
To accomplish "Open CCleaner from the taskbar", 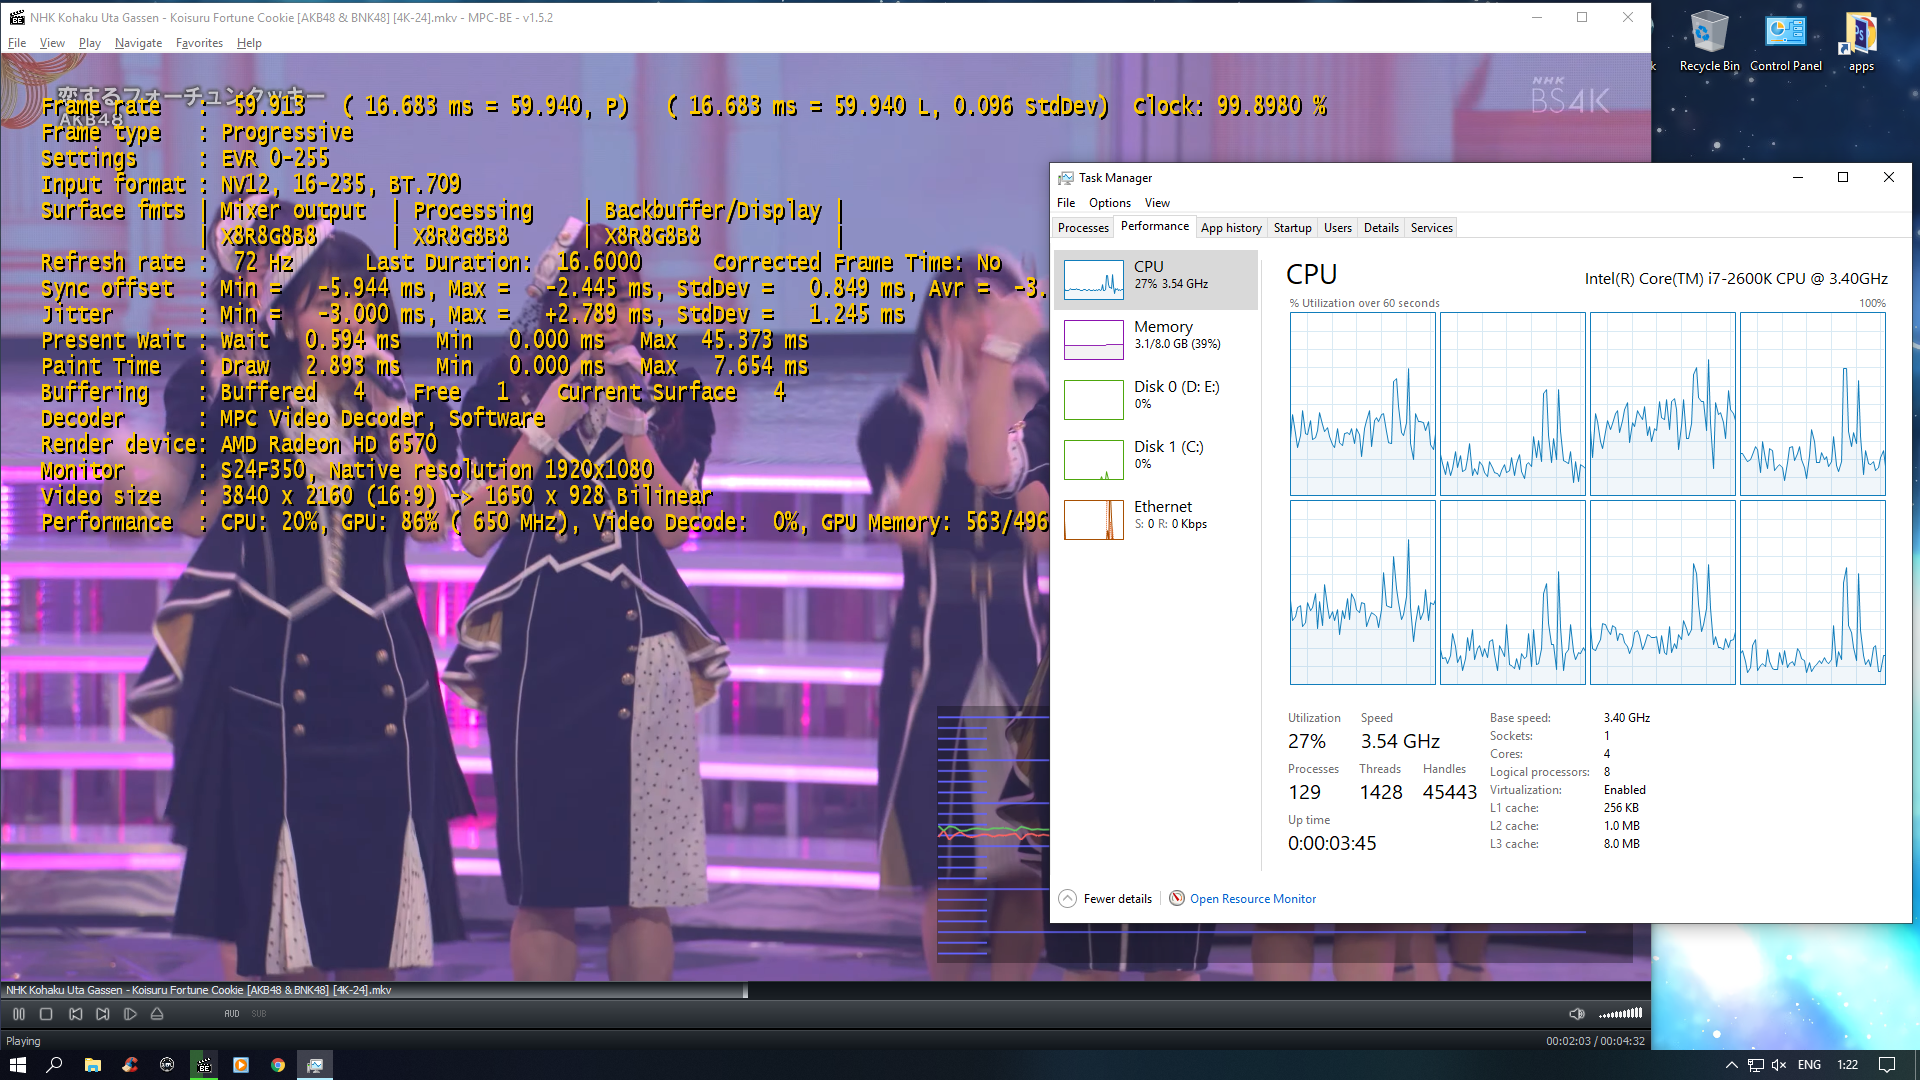I will (130, 1065).
